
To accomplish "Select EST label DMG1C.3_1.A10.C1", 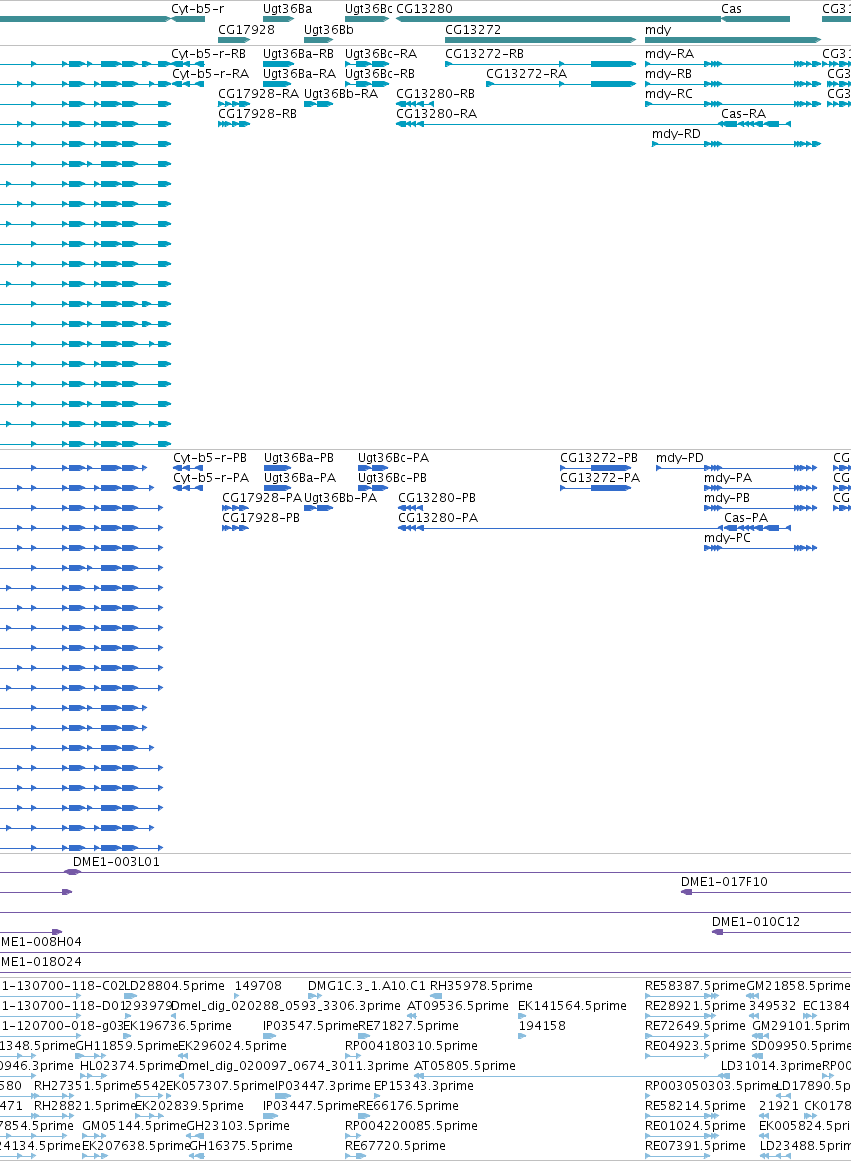I will 367,986.
